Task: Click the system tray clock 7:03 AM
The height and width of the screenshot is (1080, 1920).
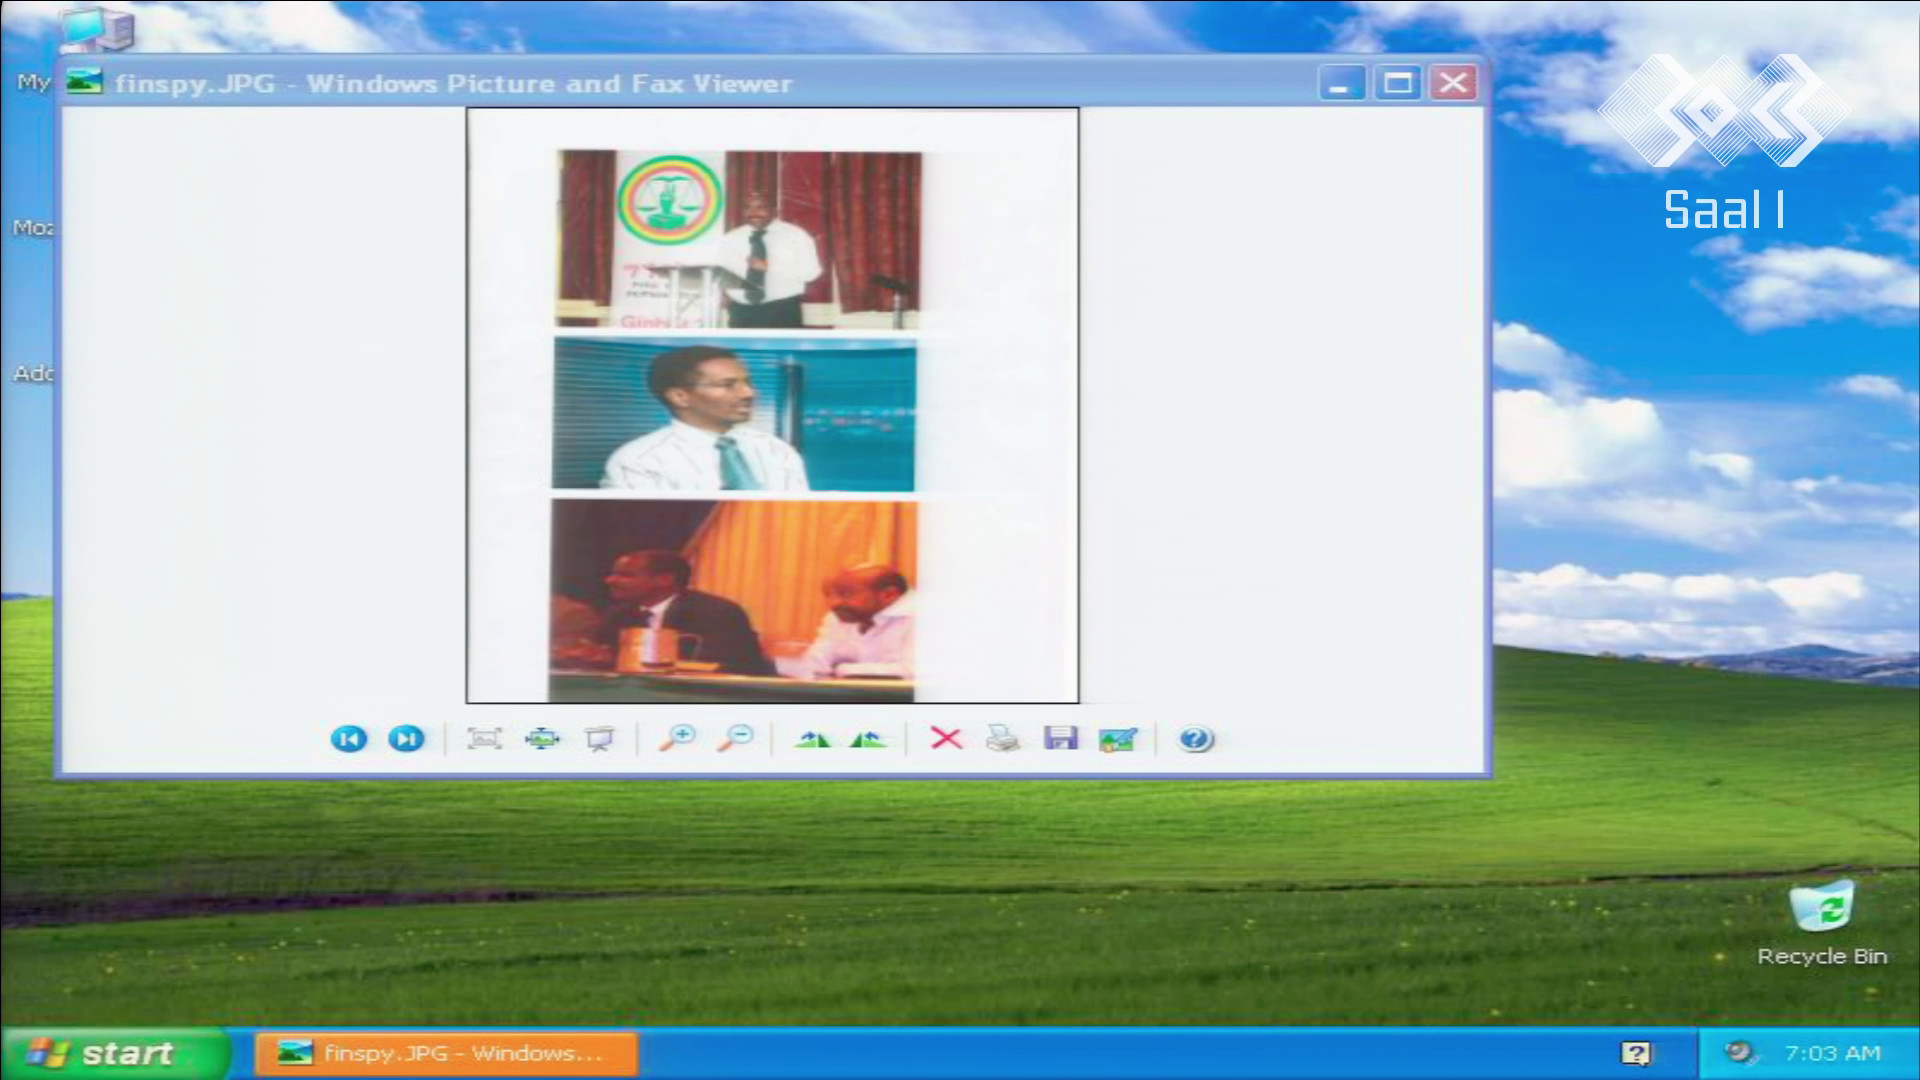Action: [1832, 1053]
